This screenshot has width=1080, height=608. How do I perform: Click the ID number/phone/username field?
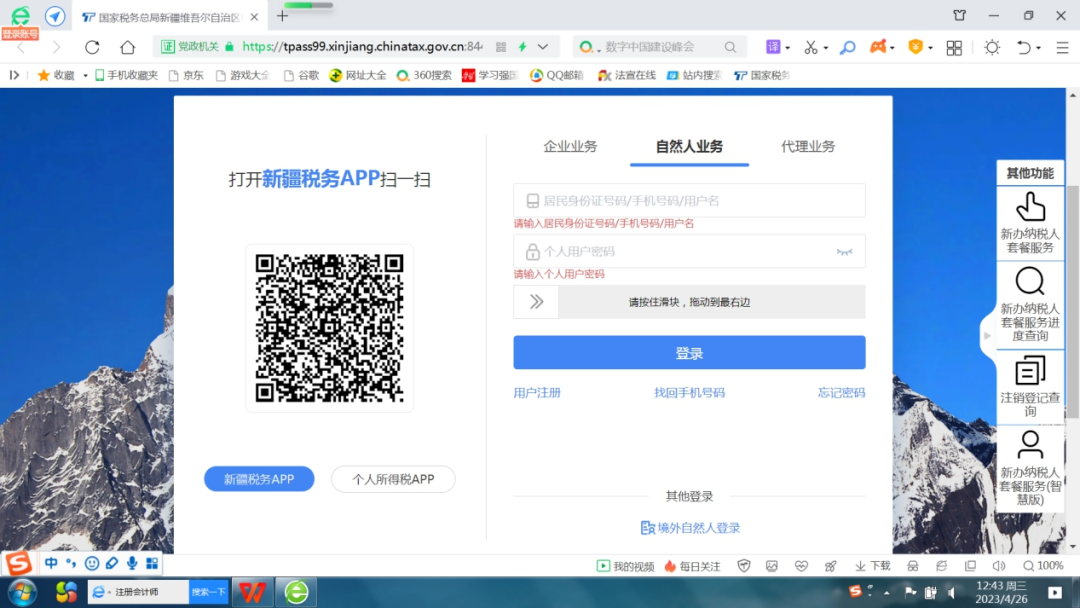click(x=689, y=200)
